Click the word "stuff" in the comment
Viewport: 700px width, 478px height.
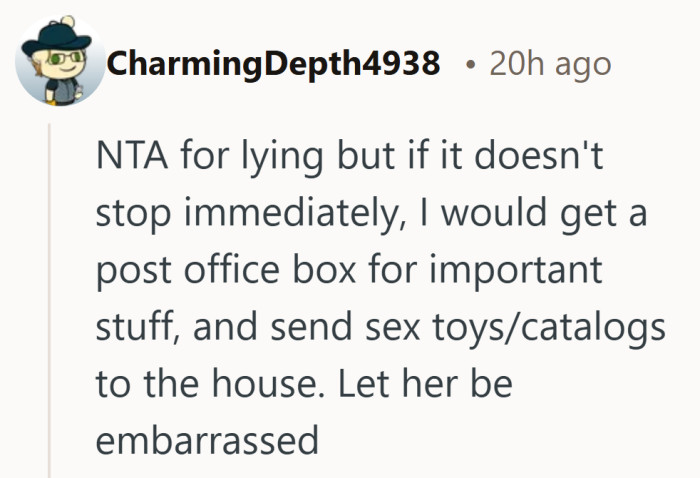134,327
